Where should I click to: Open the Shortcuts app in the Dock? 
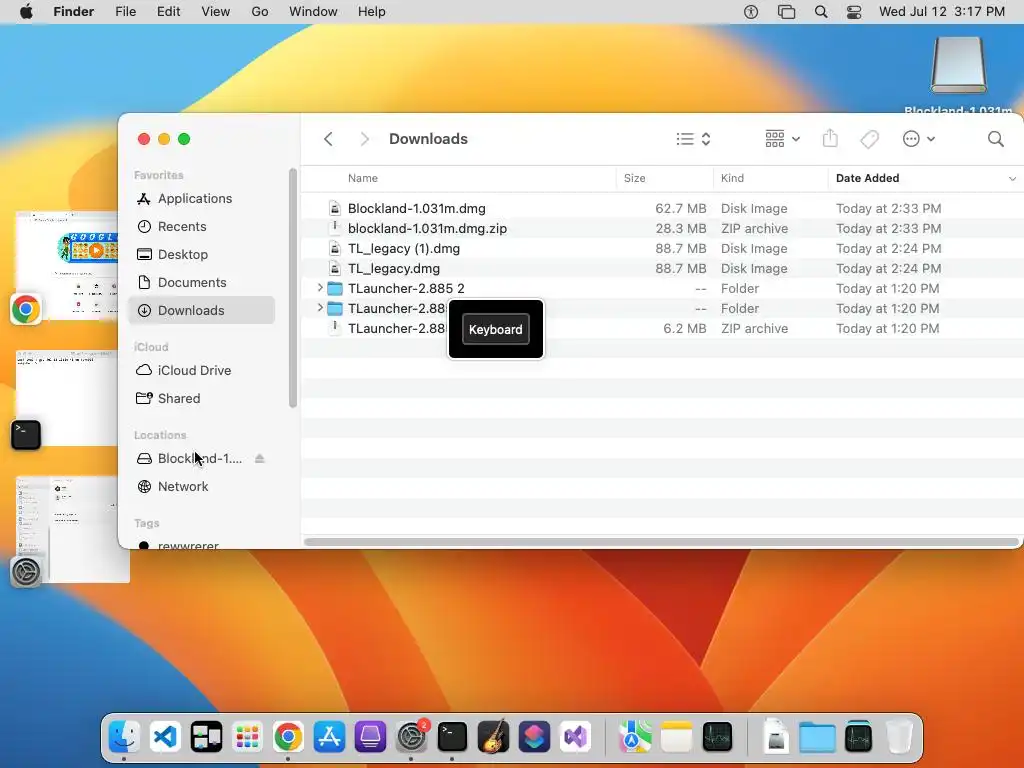(534, 737)
